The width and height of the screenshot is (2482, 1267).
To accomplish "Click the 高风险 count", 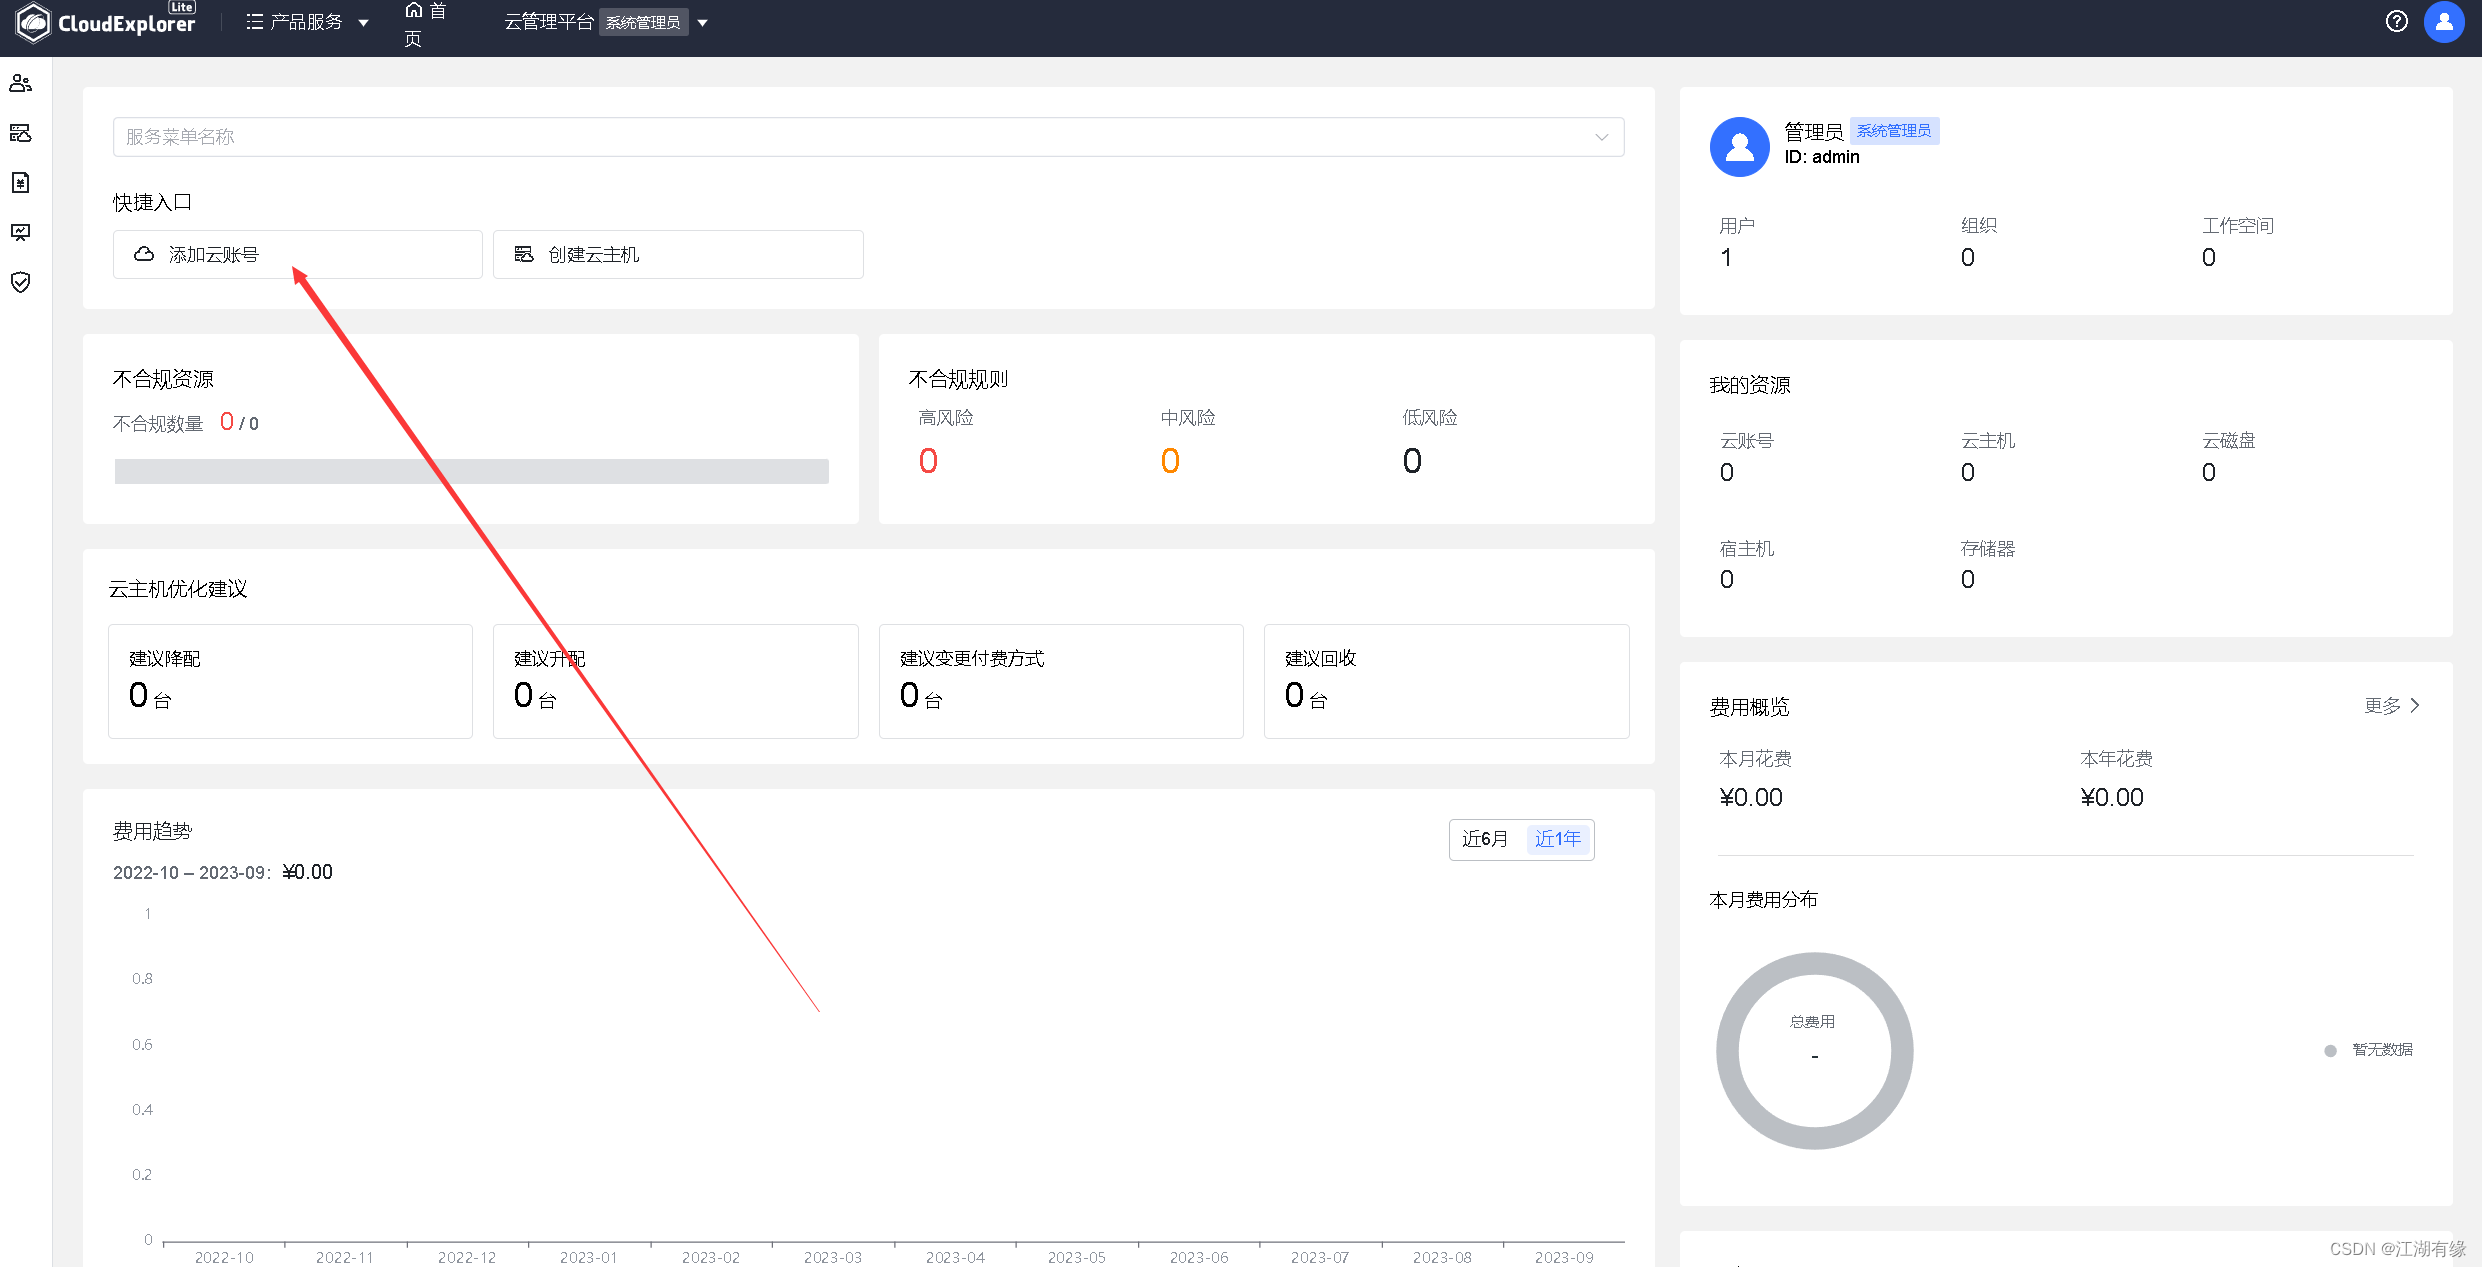I will (928, 461).
